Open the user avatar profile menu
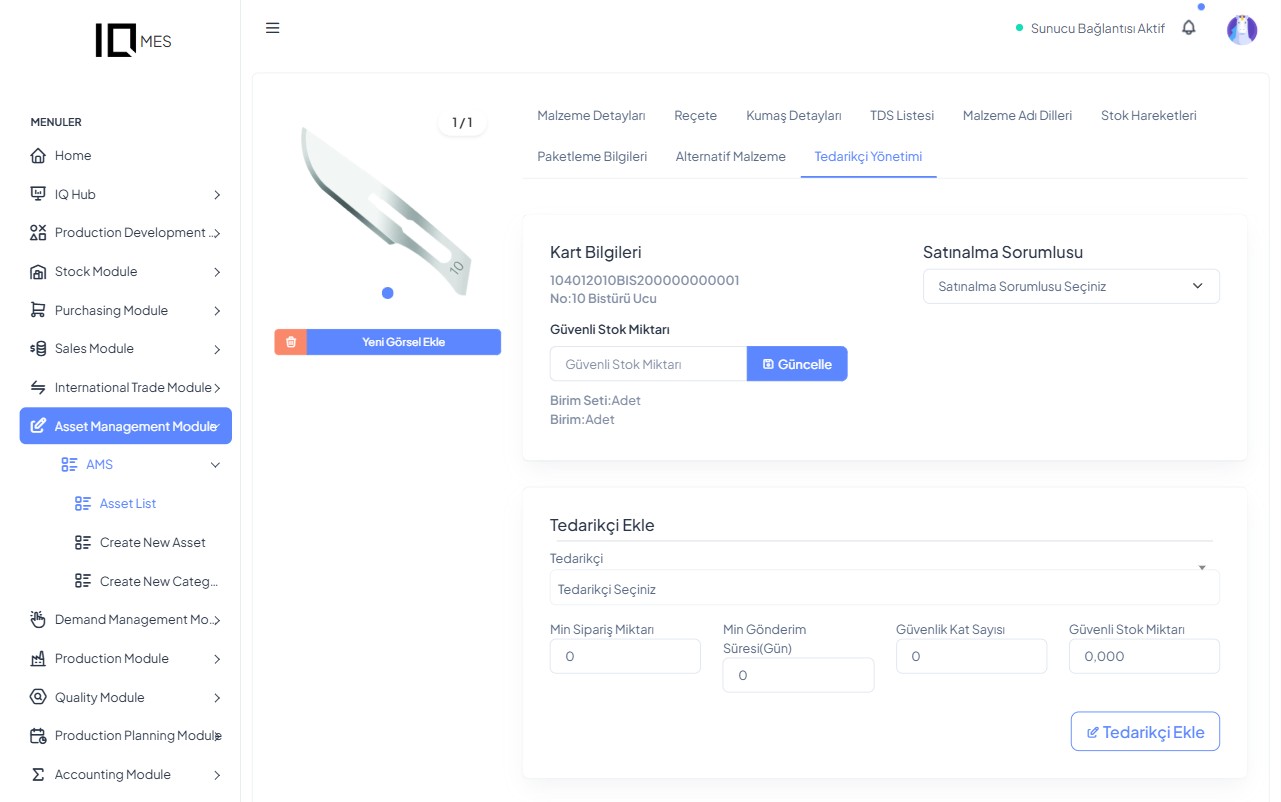Viewport: 1281px width, 802px height. (1241, 29)
